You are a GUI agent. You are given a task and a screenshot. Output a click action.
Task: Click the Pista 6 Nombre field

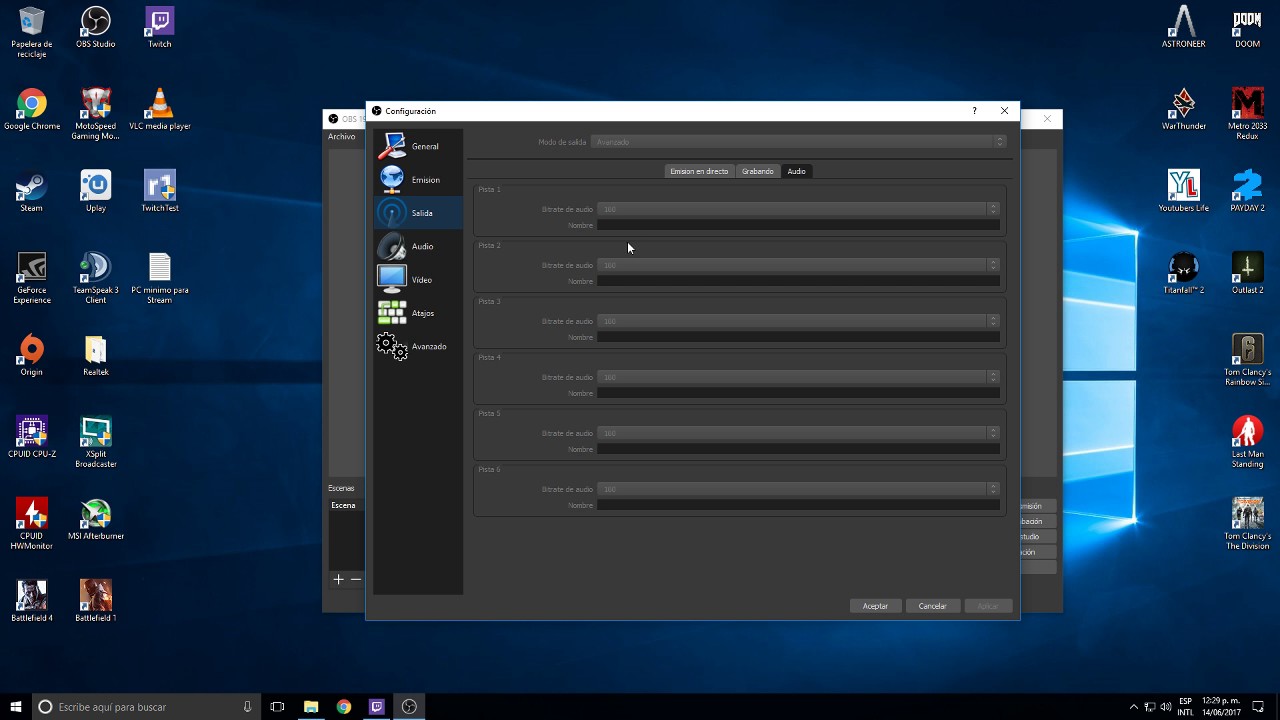click(798, 505)
